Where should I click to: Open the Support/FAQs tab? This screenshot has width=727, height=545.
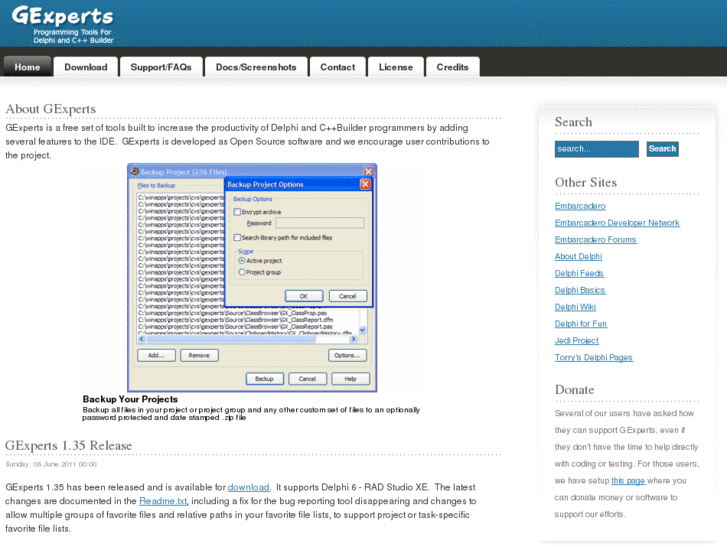tap(161, 67)
